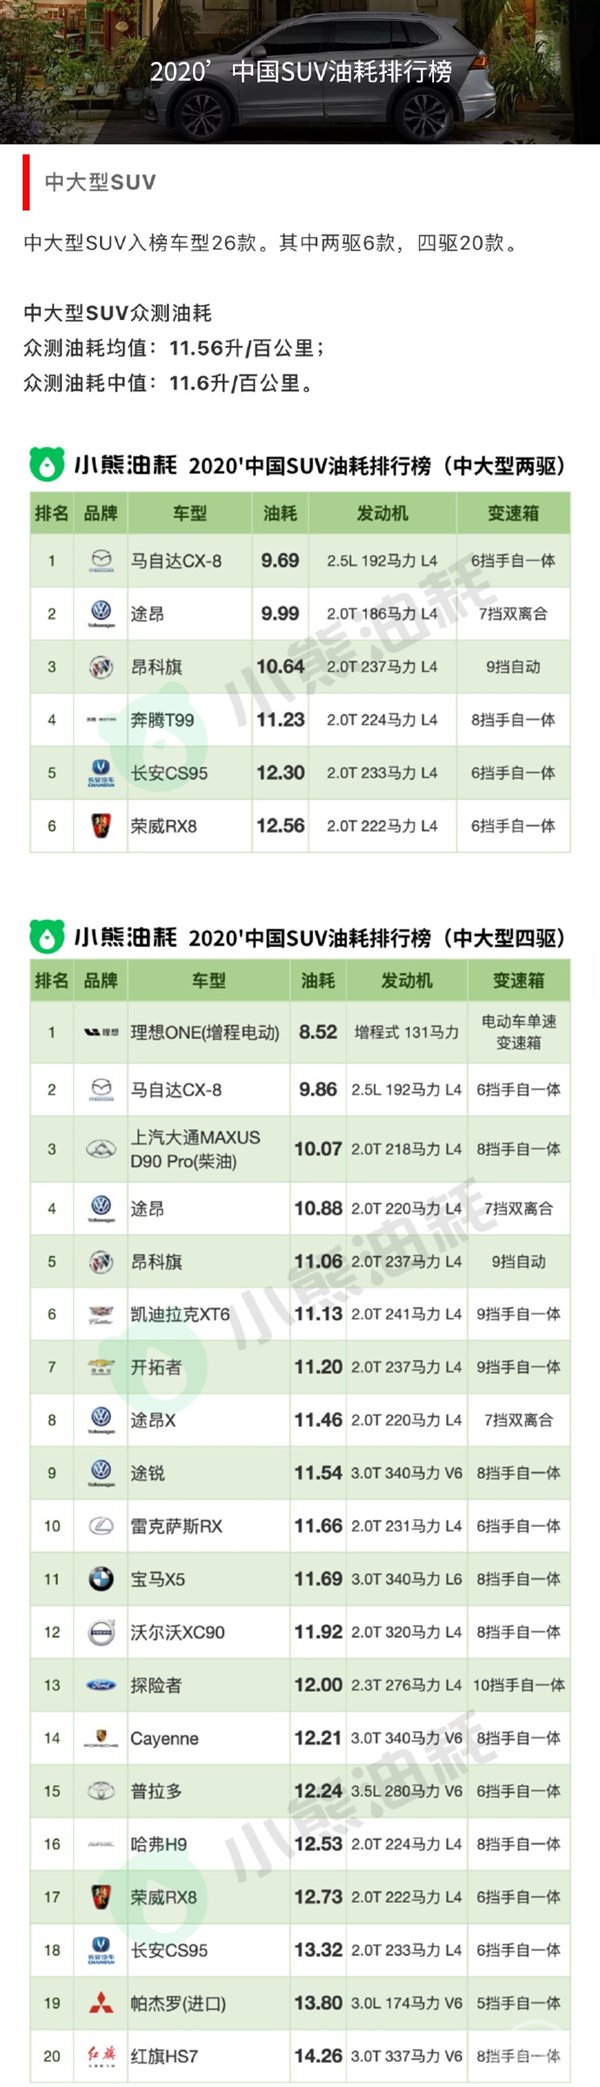600x2087 pixels.
Task: Click the Mitsubishi logo beside 帕杰罗(进口)
Action: pos(101,2003)
